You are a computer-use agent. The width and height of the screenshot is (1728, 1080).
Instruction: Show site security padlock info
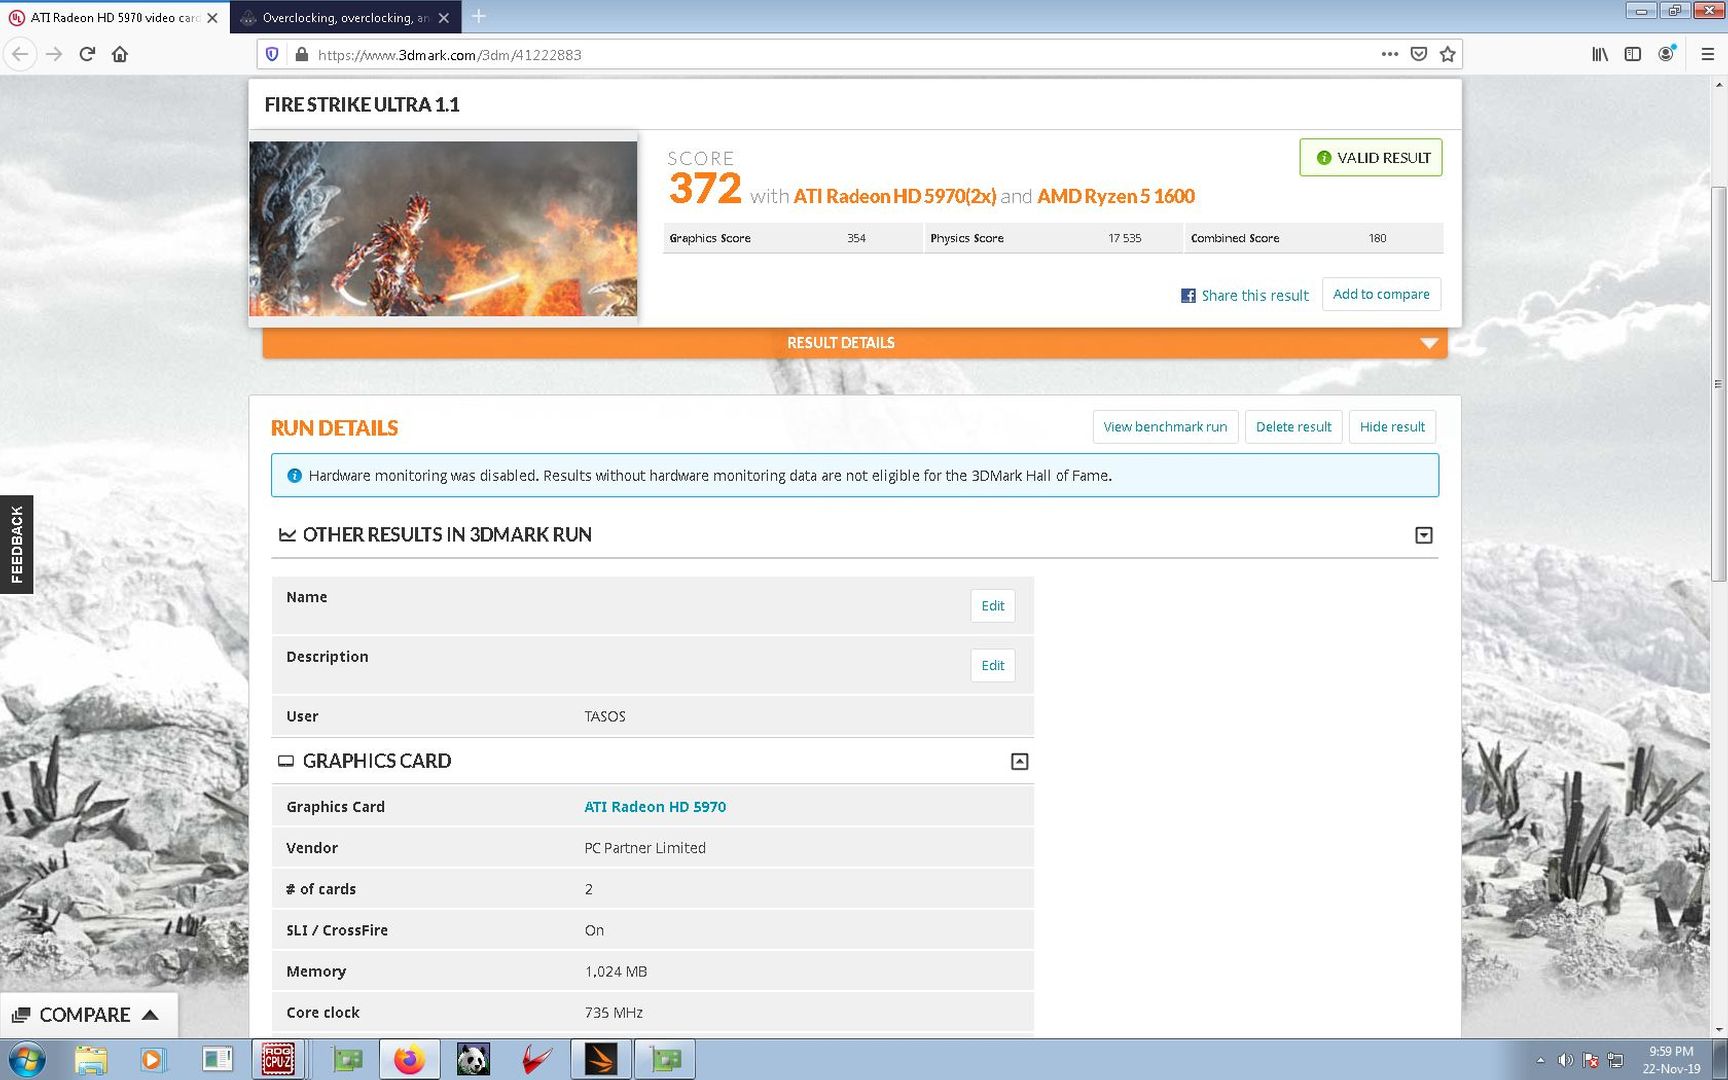301,54
